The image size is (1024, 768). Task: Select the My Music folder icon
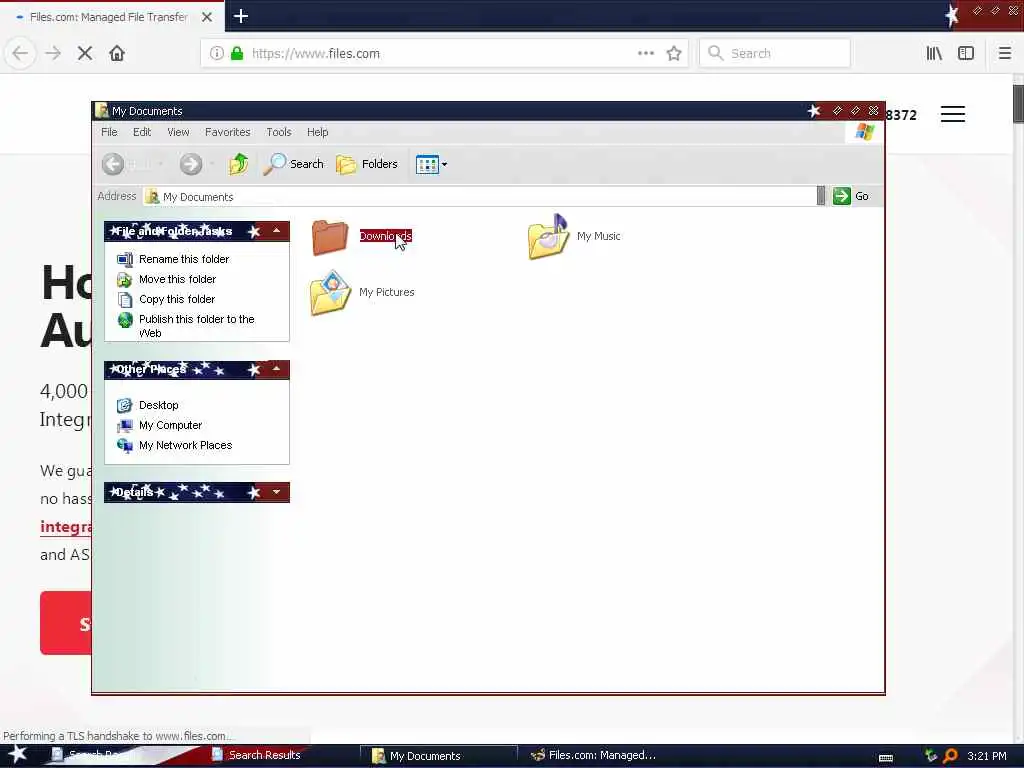click(548, 236)
